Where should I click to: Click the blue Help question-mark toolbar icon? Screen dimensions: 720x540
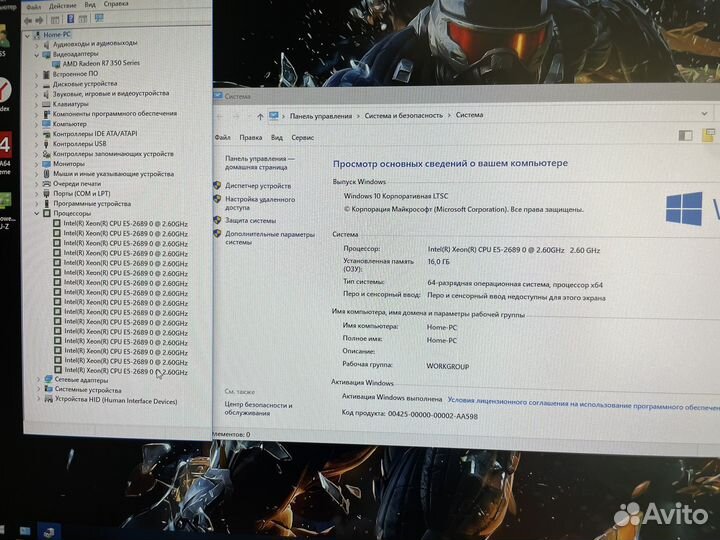click(71, 19)
